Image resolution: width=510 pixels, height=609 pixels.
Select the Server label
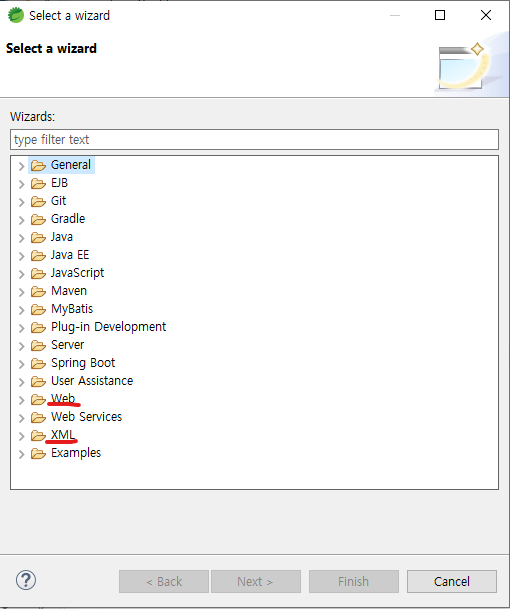68,345
